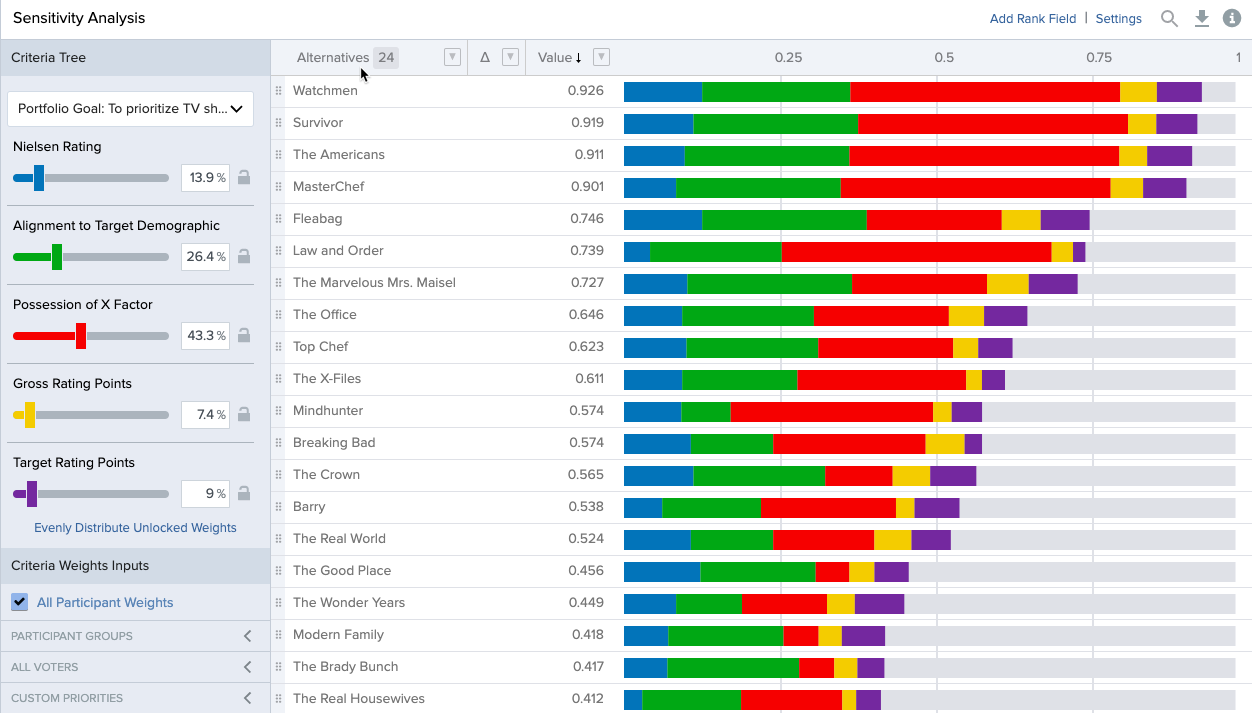1252x713 pixels.
Task: Select the drag handle beside Fleabag
Action: [278, 219]
